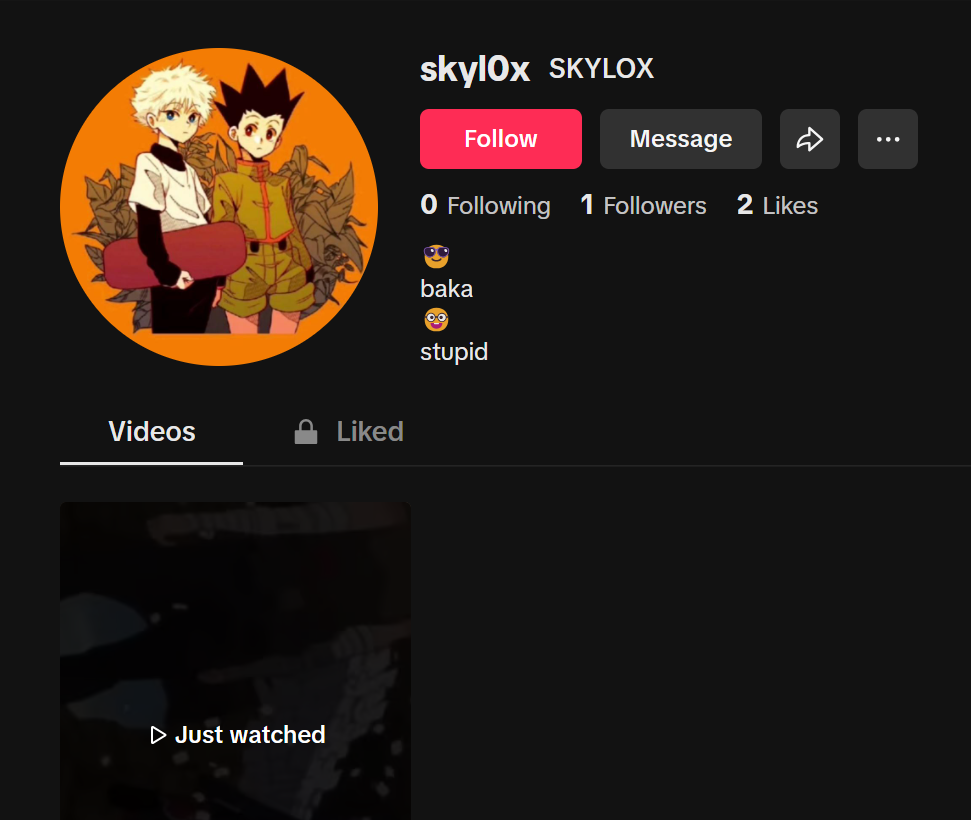Click the play icon on video thumbnail
971x820 pixels.
coord(158,735)
